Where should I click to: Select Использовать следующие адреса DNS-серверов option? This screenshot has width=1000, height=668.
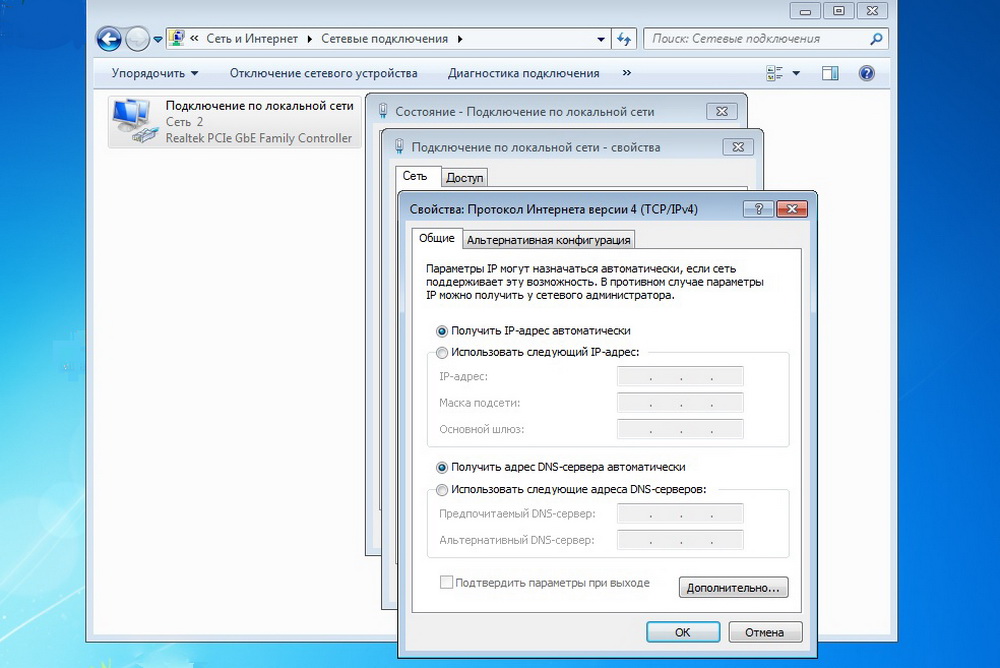(441, 490)
